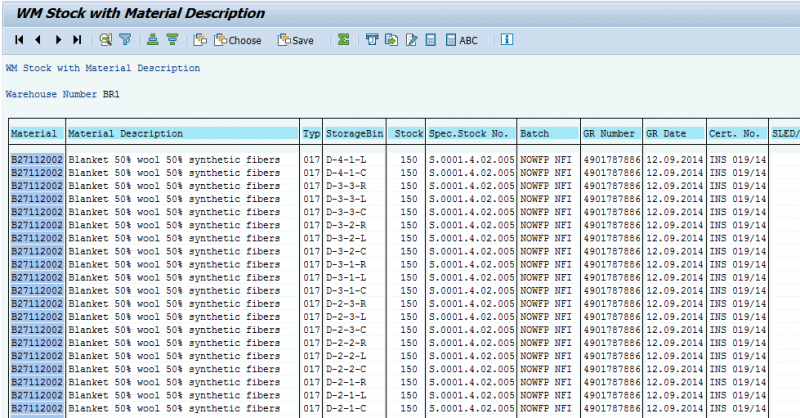
Task: Jump to first page using first-page arrow
Action: (x=19, y=40)
